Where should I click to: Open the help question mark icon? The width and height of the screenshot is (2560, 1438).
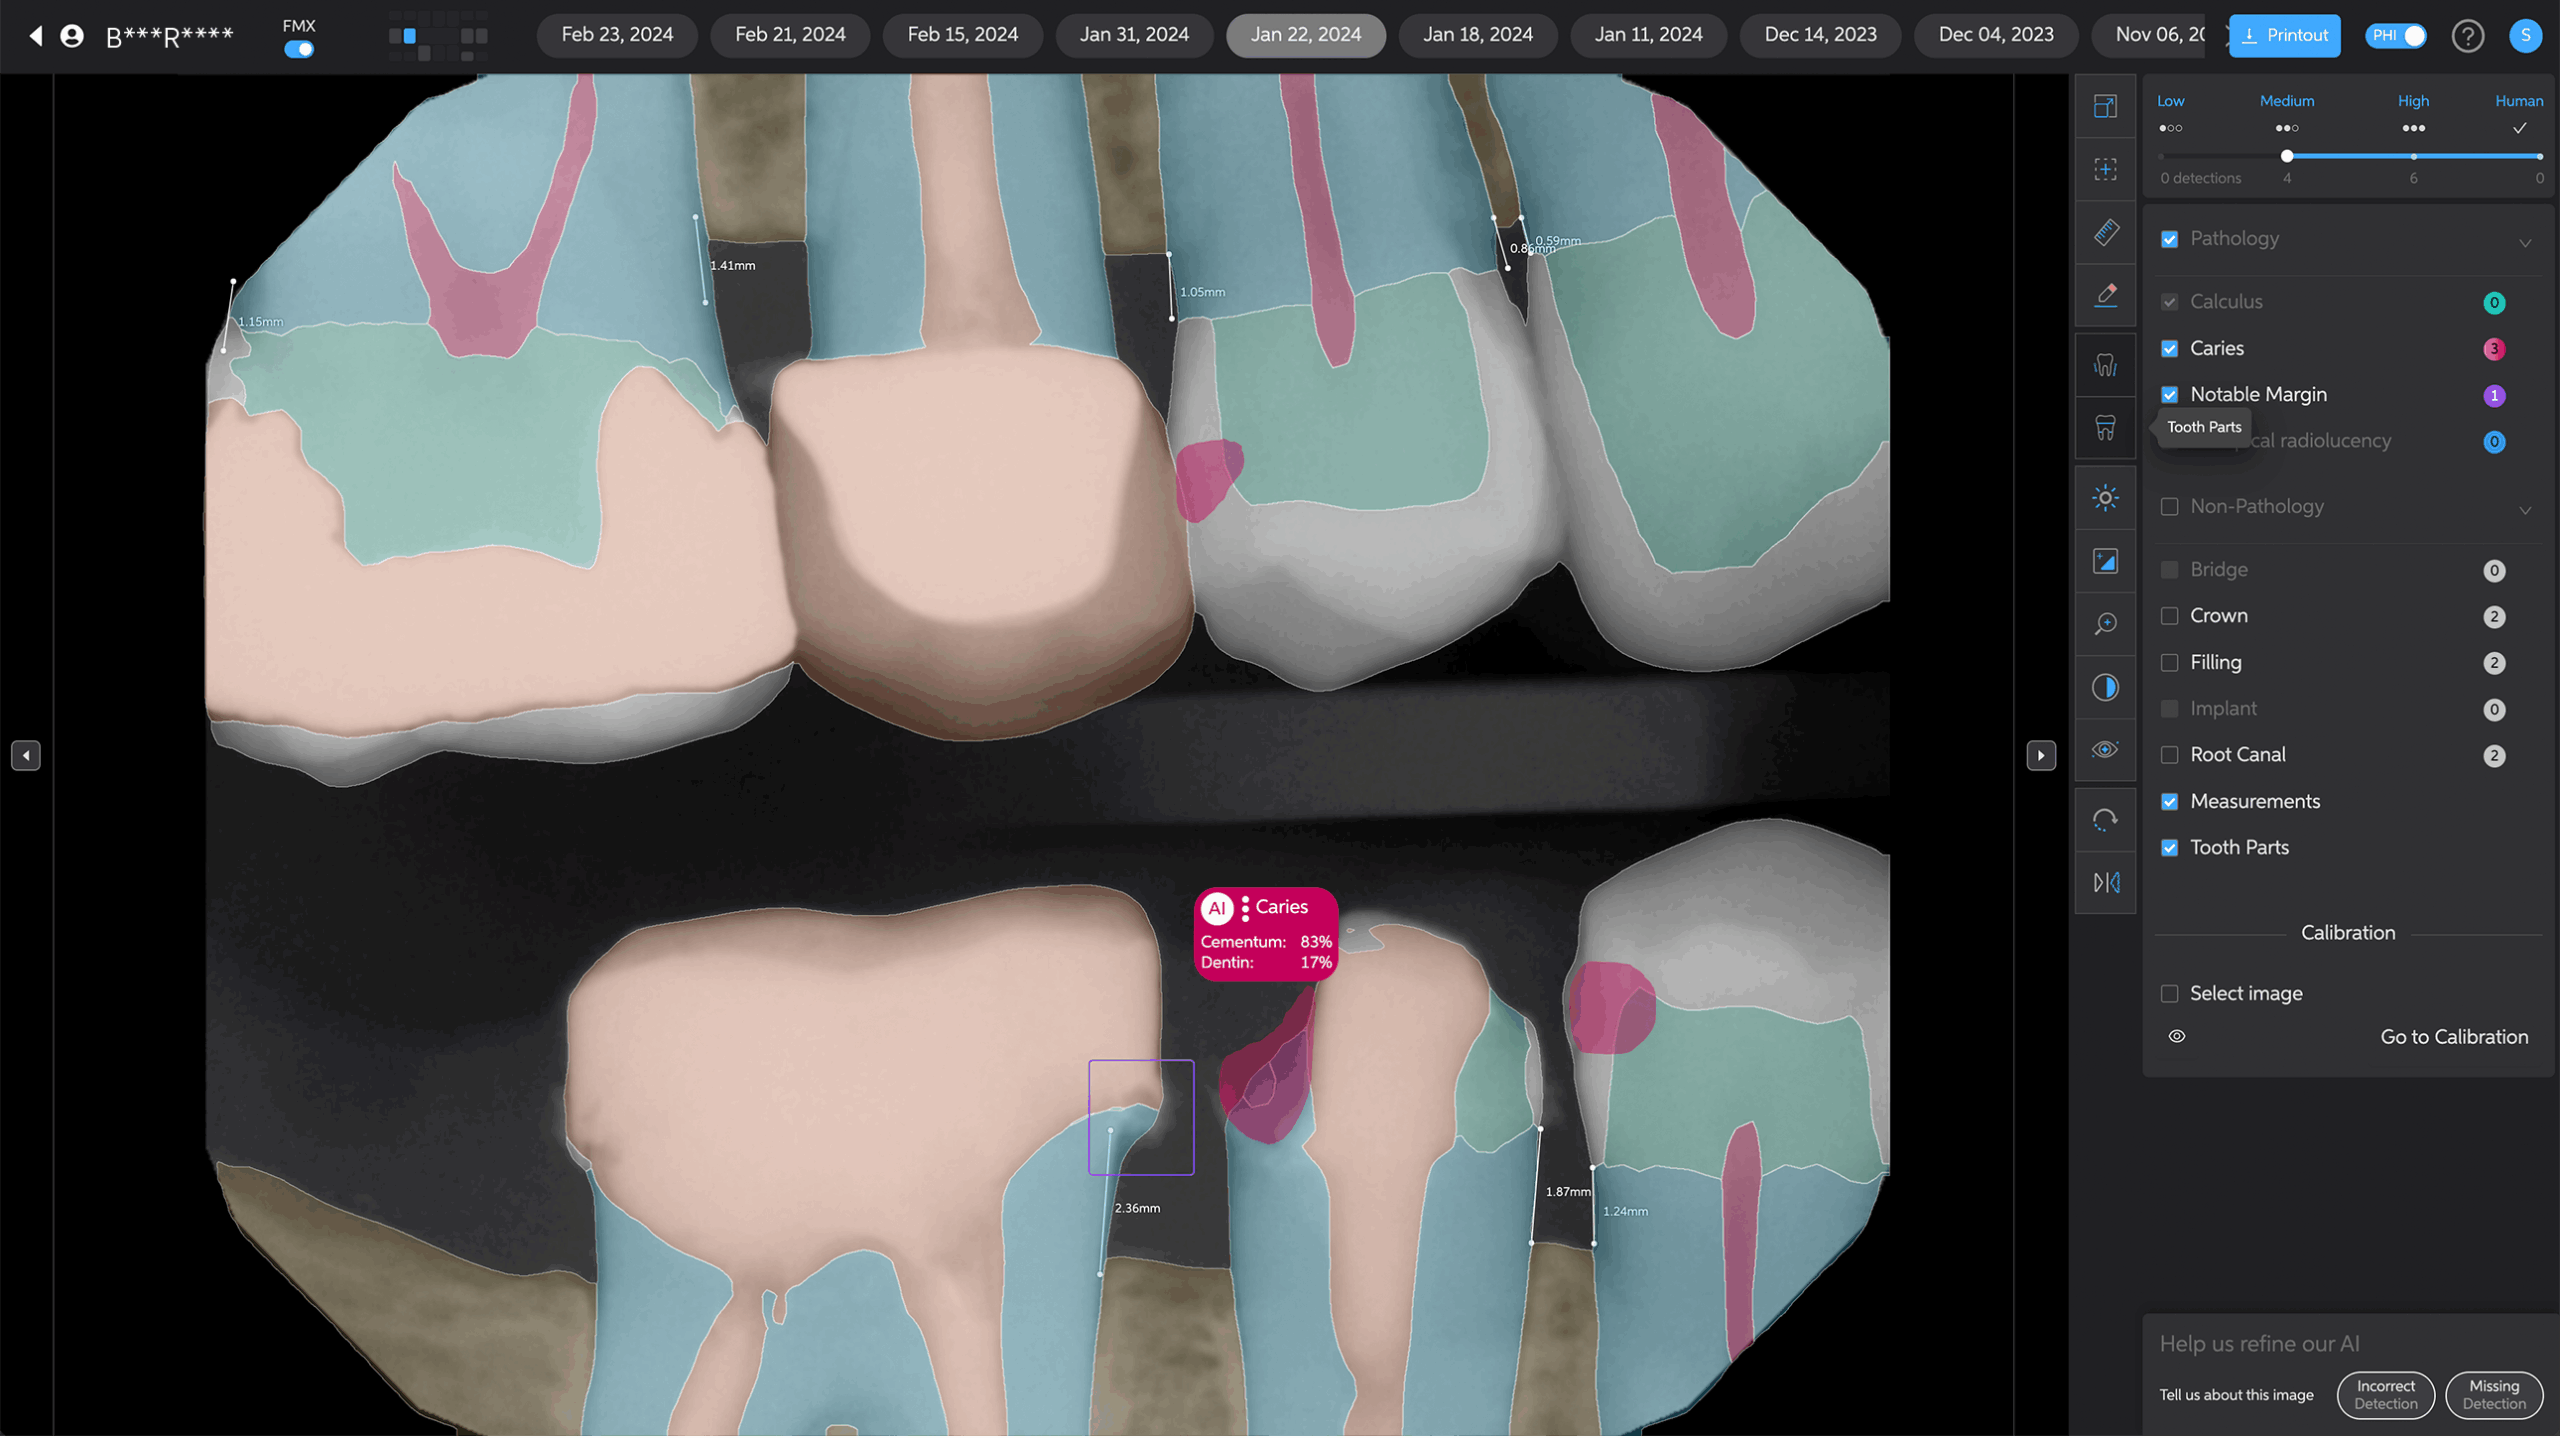pyautogui.click(x=2467, y=36)
